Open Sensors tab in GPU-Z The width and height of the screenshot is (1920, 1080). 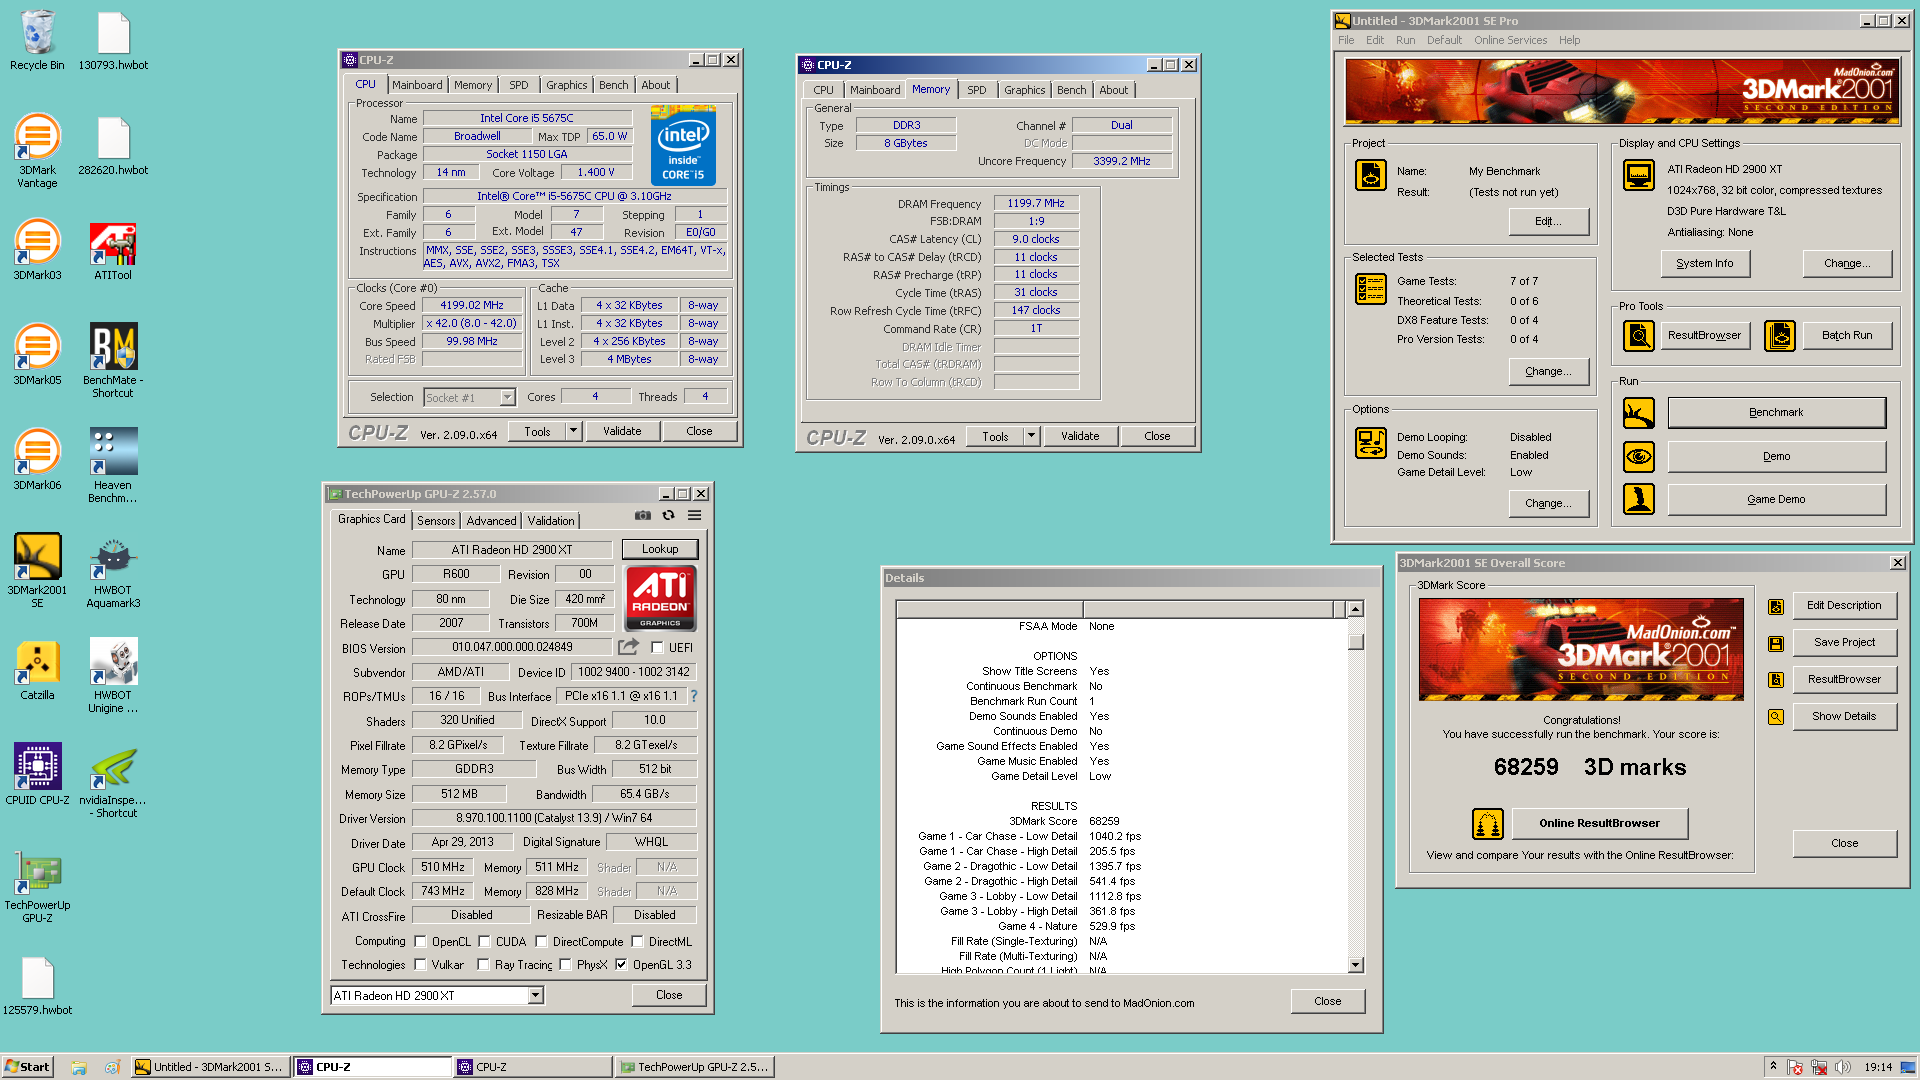[x=436, y=521]
